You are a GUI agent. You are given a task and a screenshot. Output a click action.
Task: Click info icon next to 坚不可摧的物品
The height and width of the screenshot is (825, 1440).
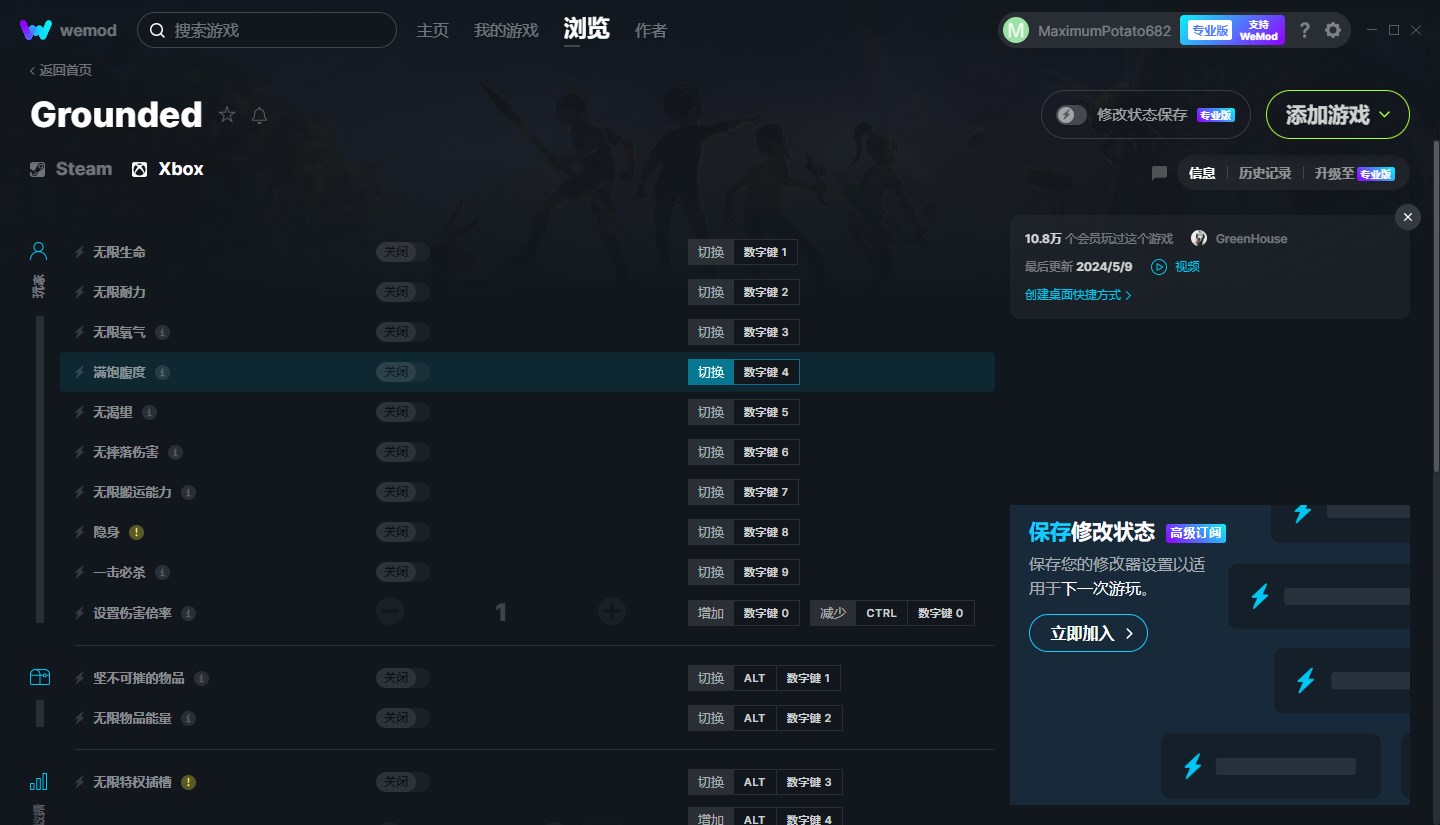[x=201, y=678]
